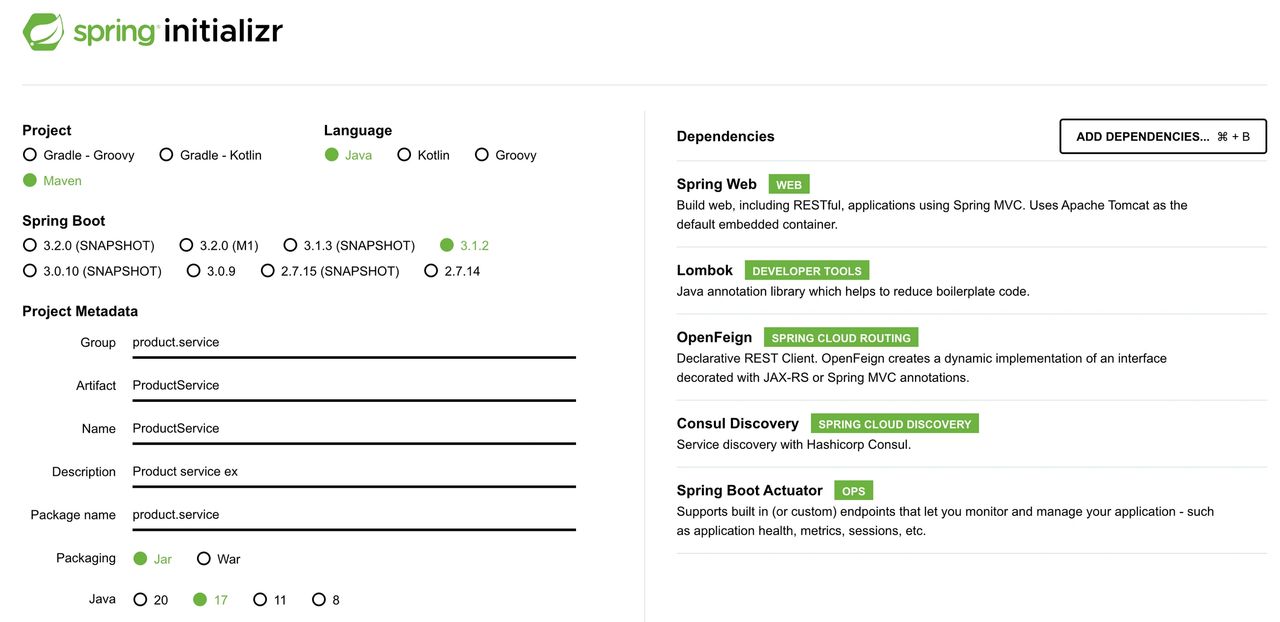Click the Lombok dependency entry
1280x622 pixels.
(x=705, y=270)
